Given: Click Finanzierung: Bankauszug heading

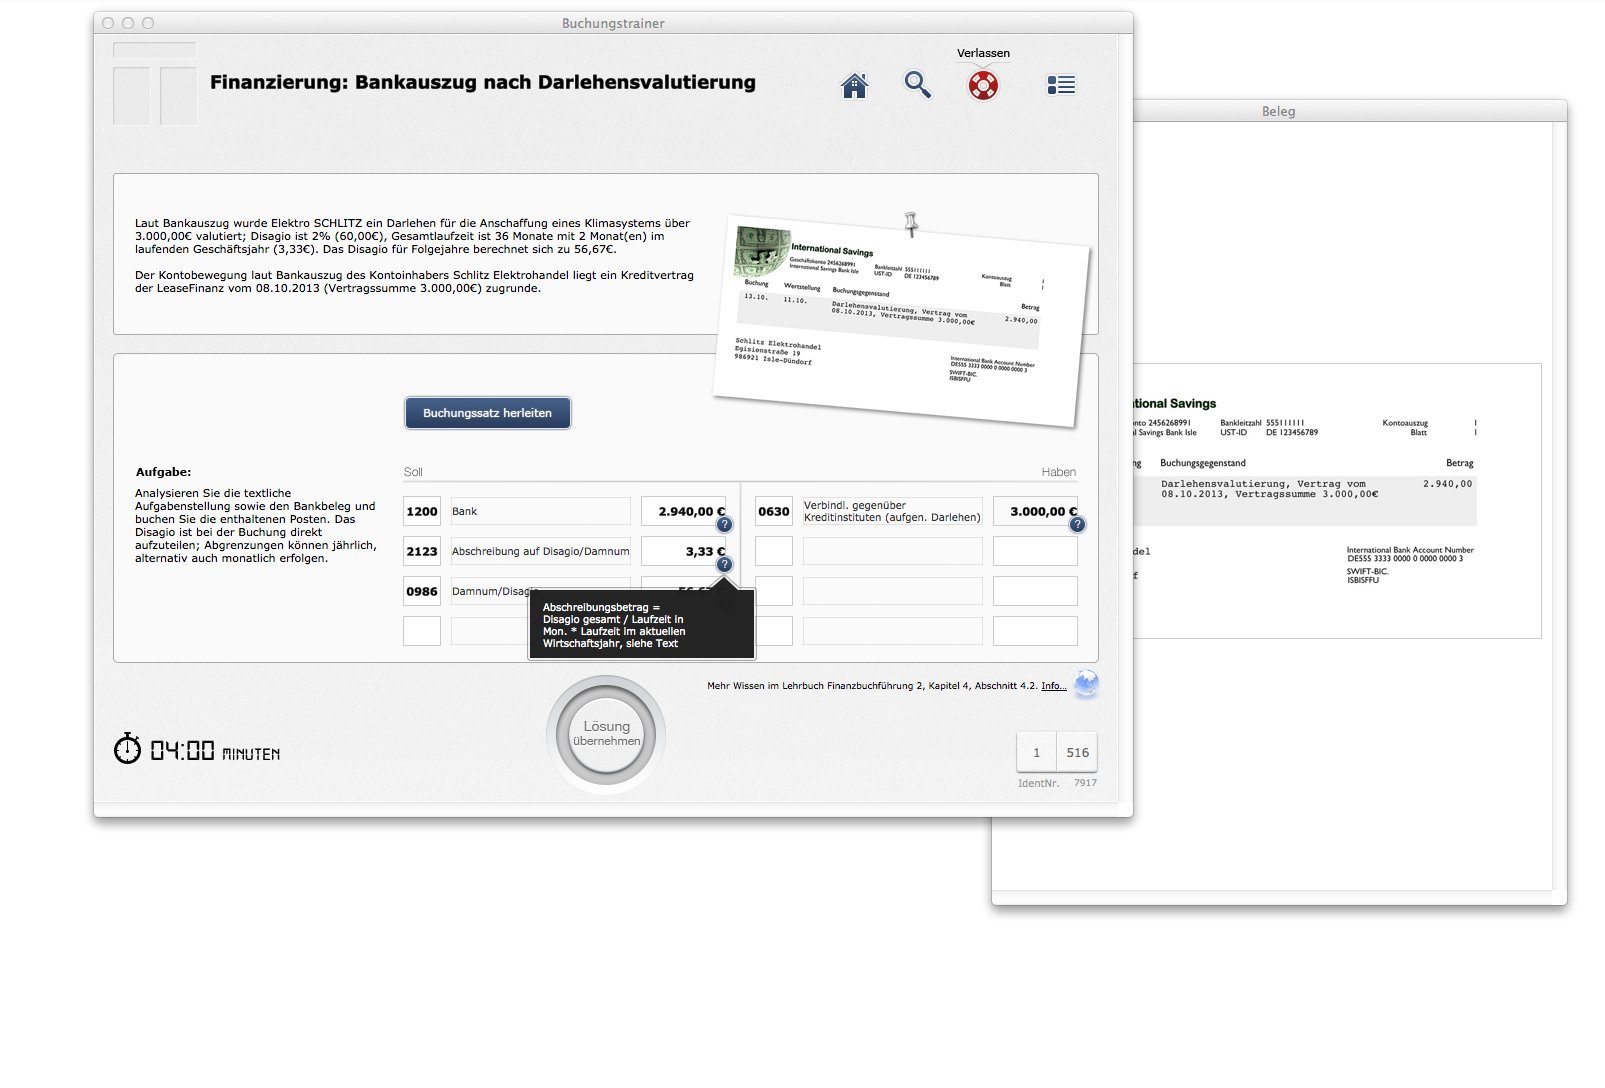Looking at the screenshot, I should 483,83.
